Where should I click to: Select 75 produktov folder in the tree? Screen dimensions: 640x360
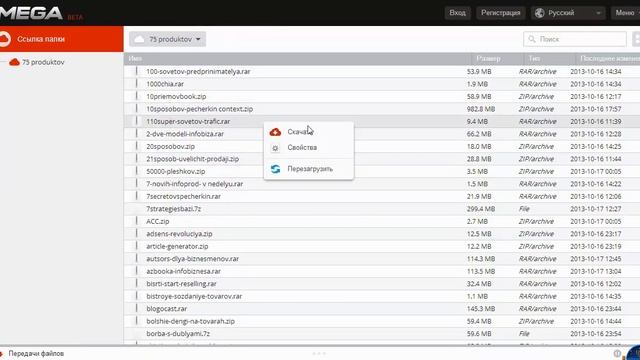[43, 62]
